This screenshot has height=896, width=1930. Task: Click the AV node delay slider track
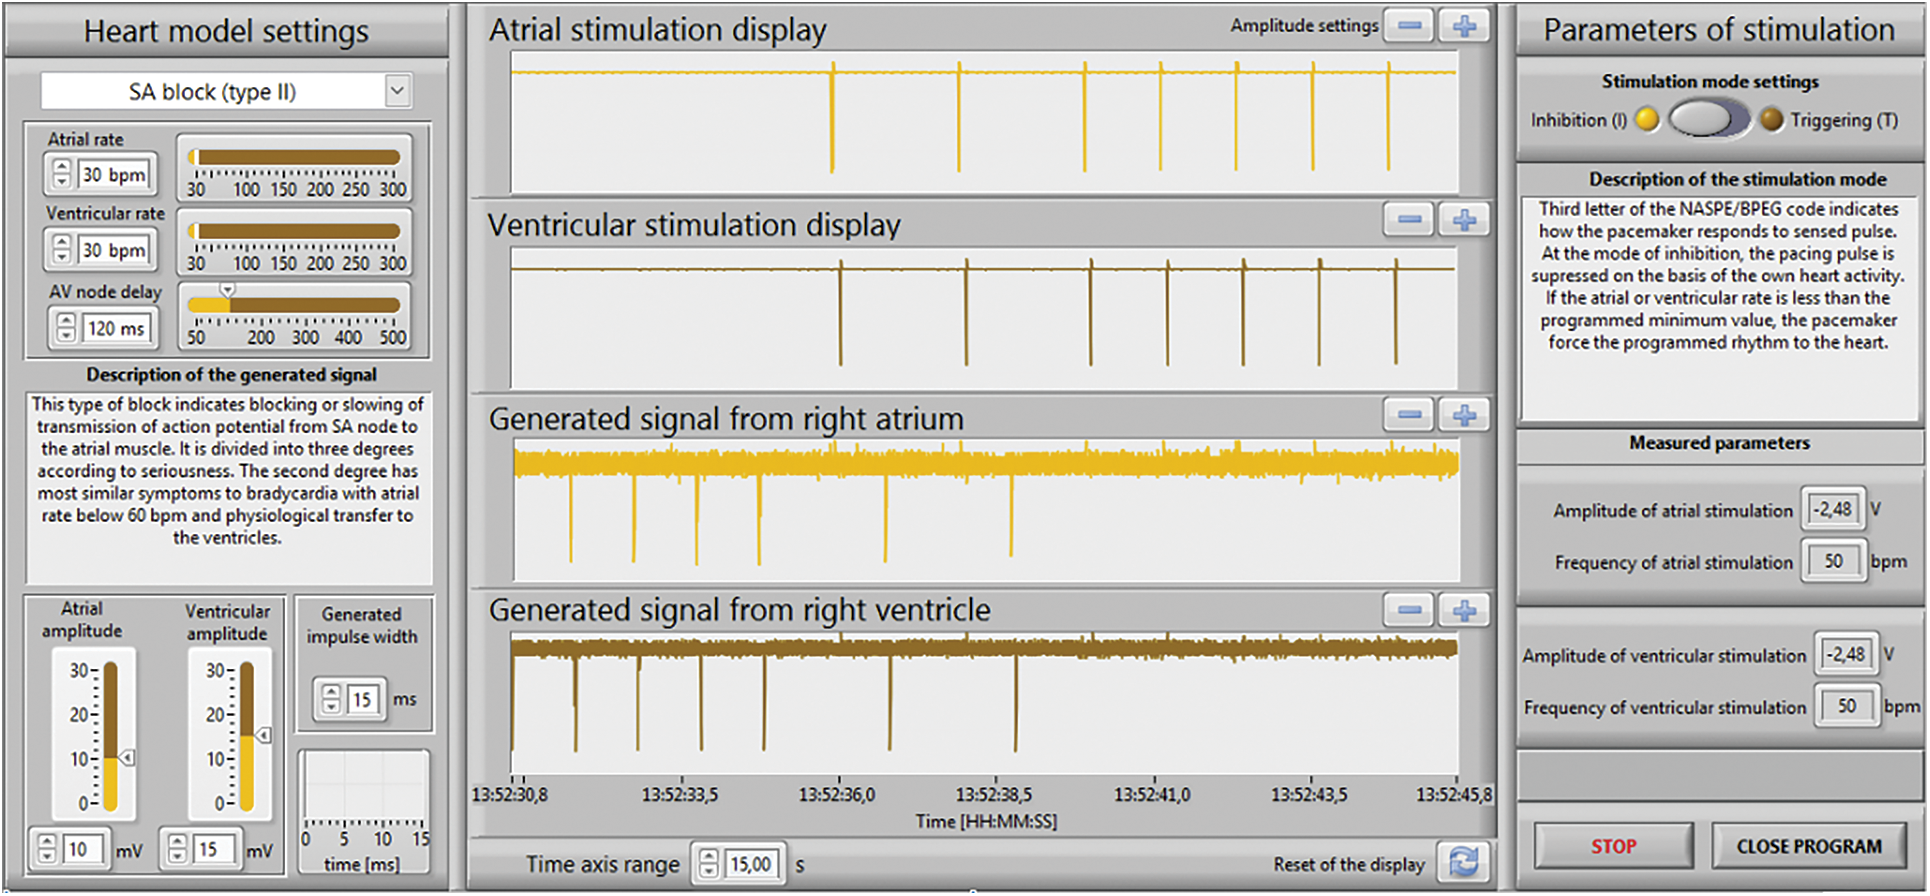click(x=295, y=305)
